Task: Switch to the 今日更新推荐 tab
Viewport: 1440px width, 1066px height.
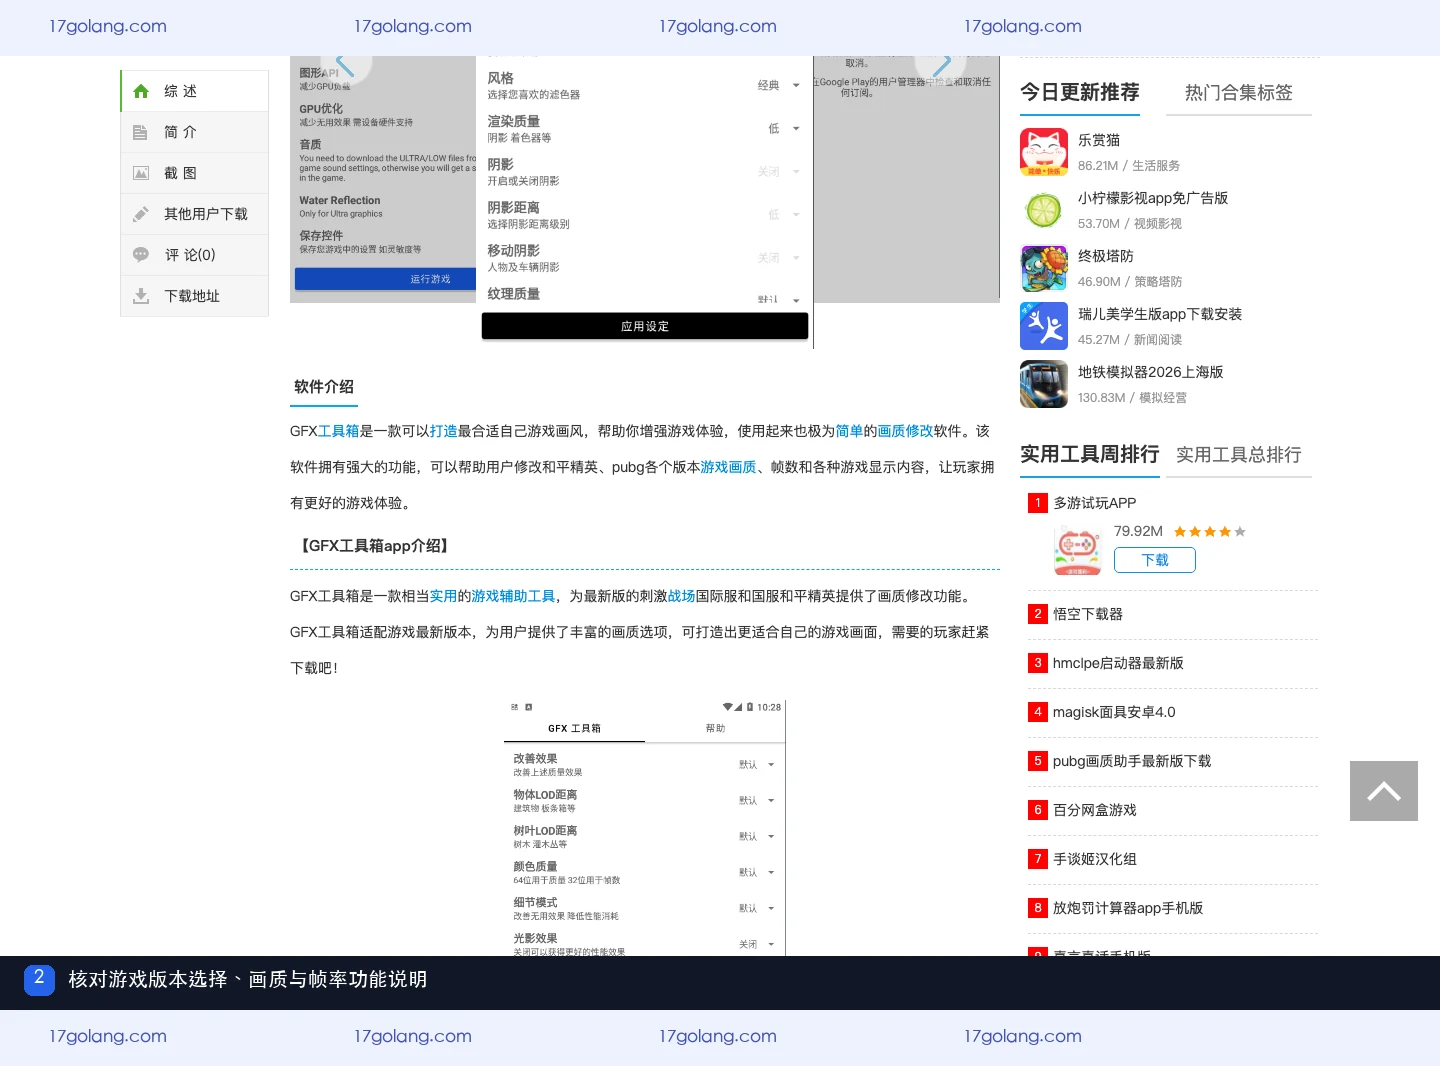Action: tap(1080, 92)
